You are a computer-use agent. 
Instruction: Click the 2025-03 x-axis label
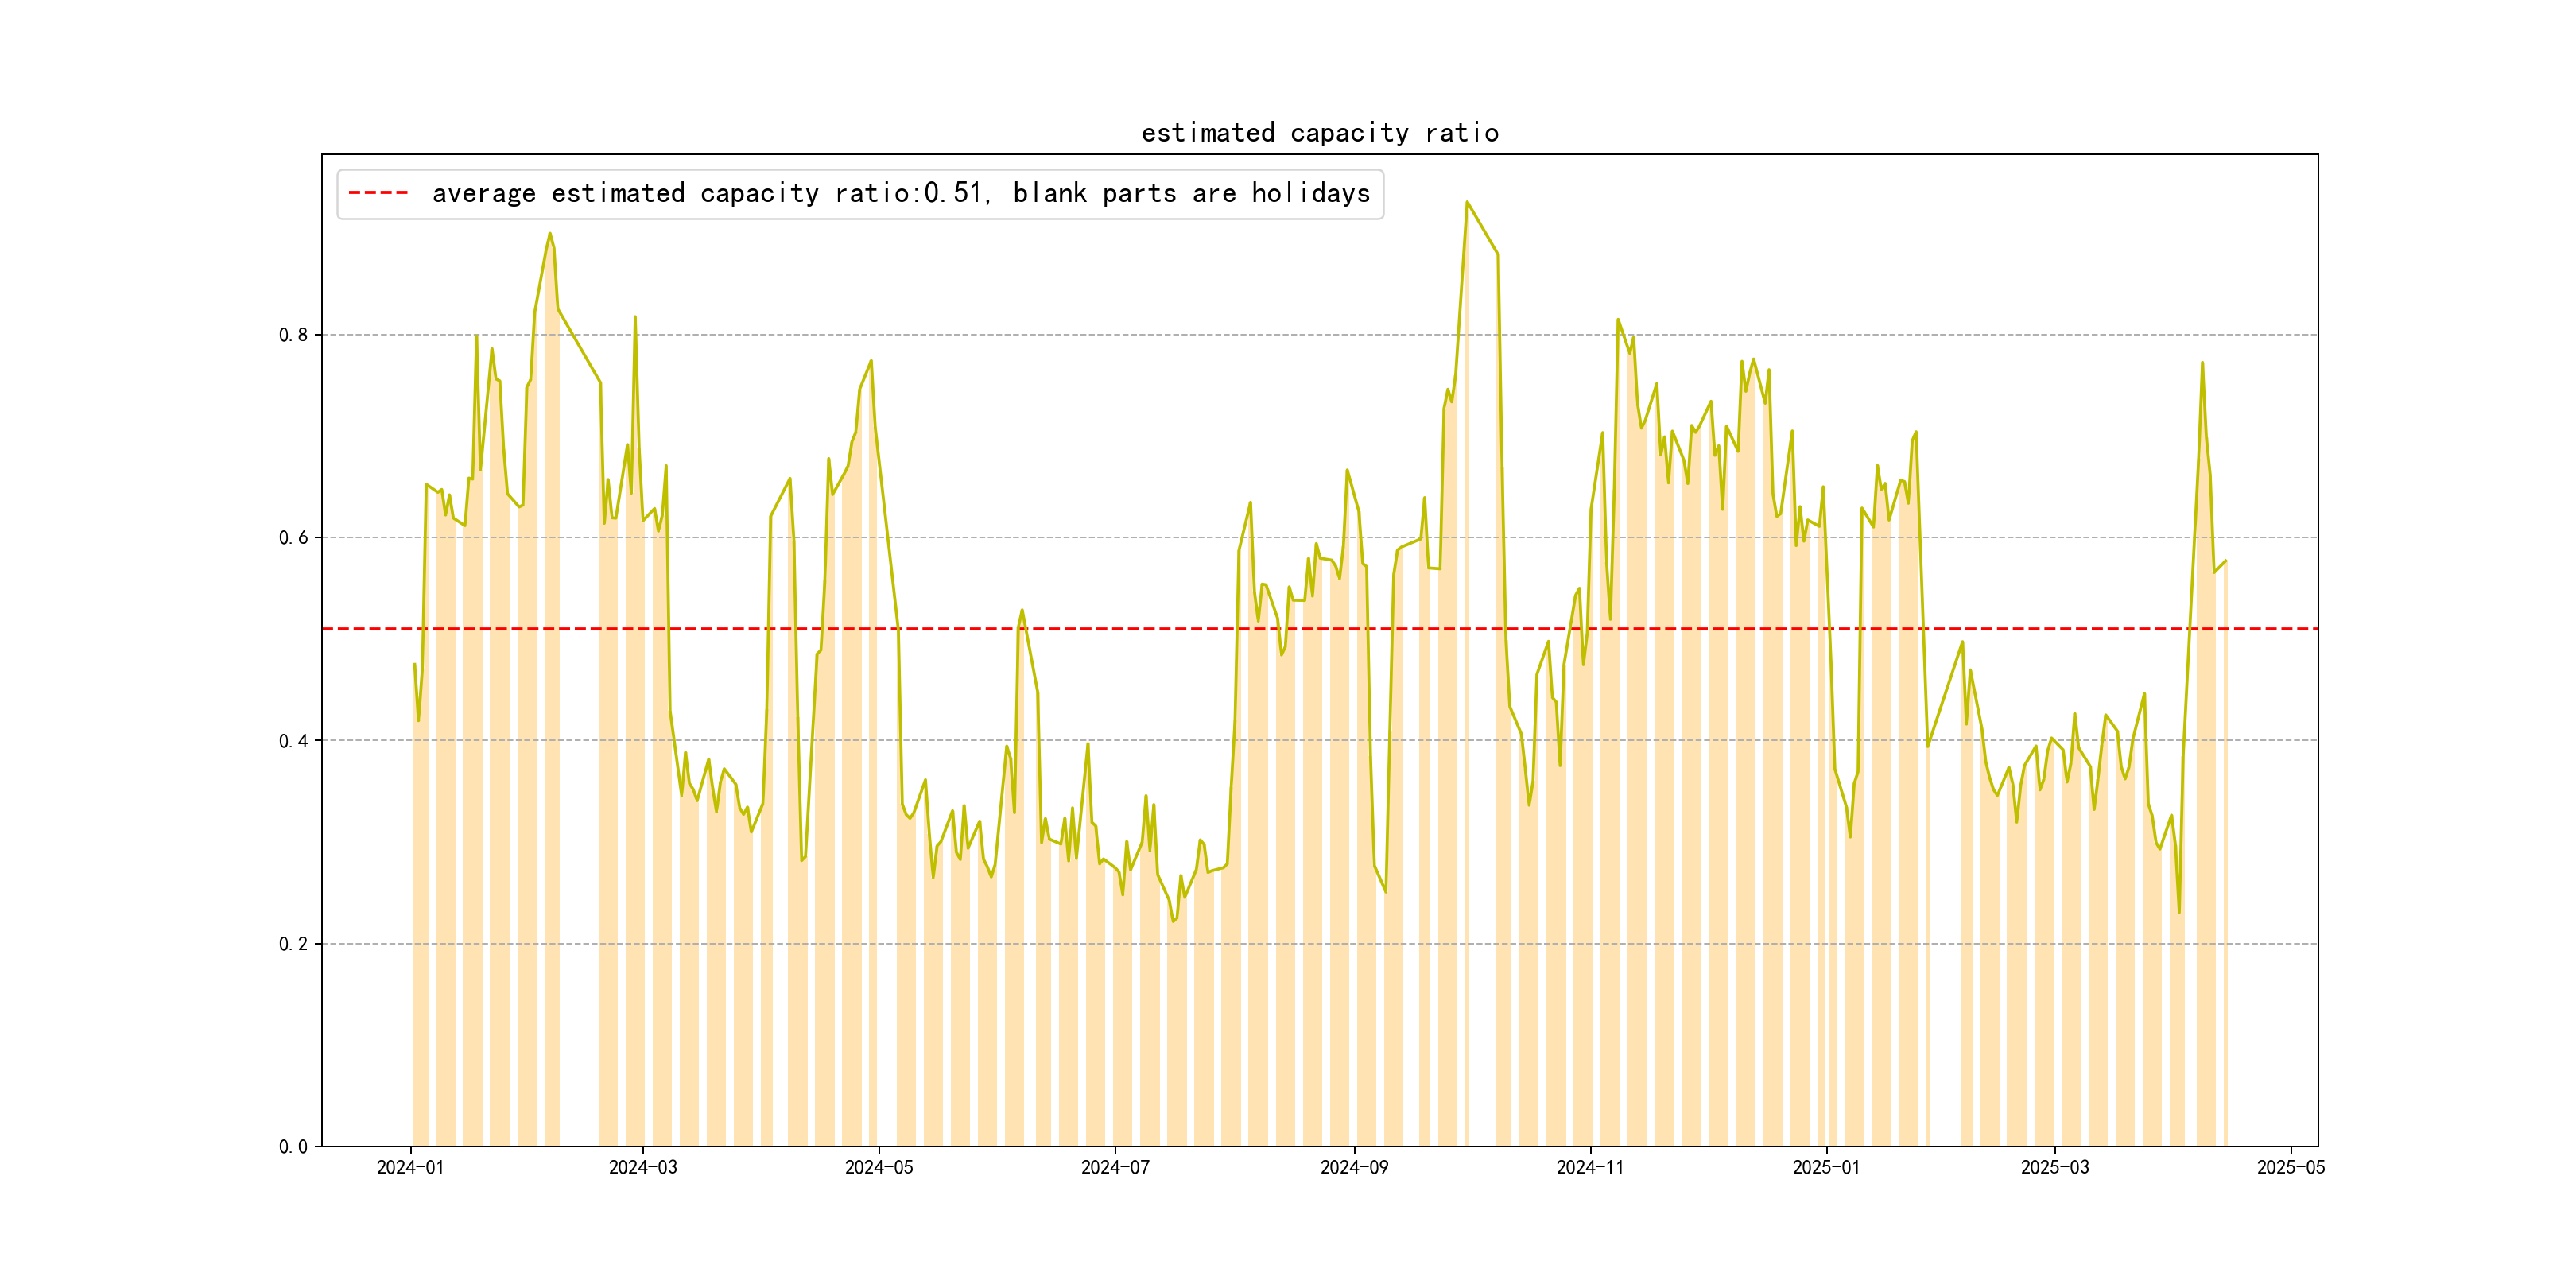(2055, 1168)
